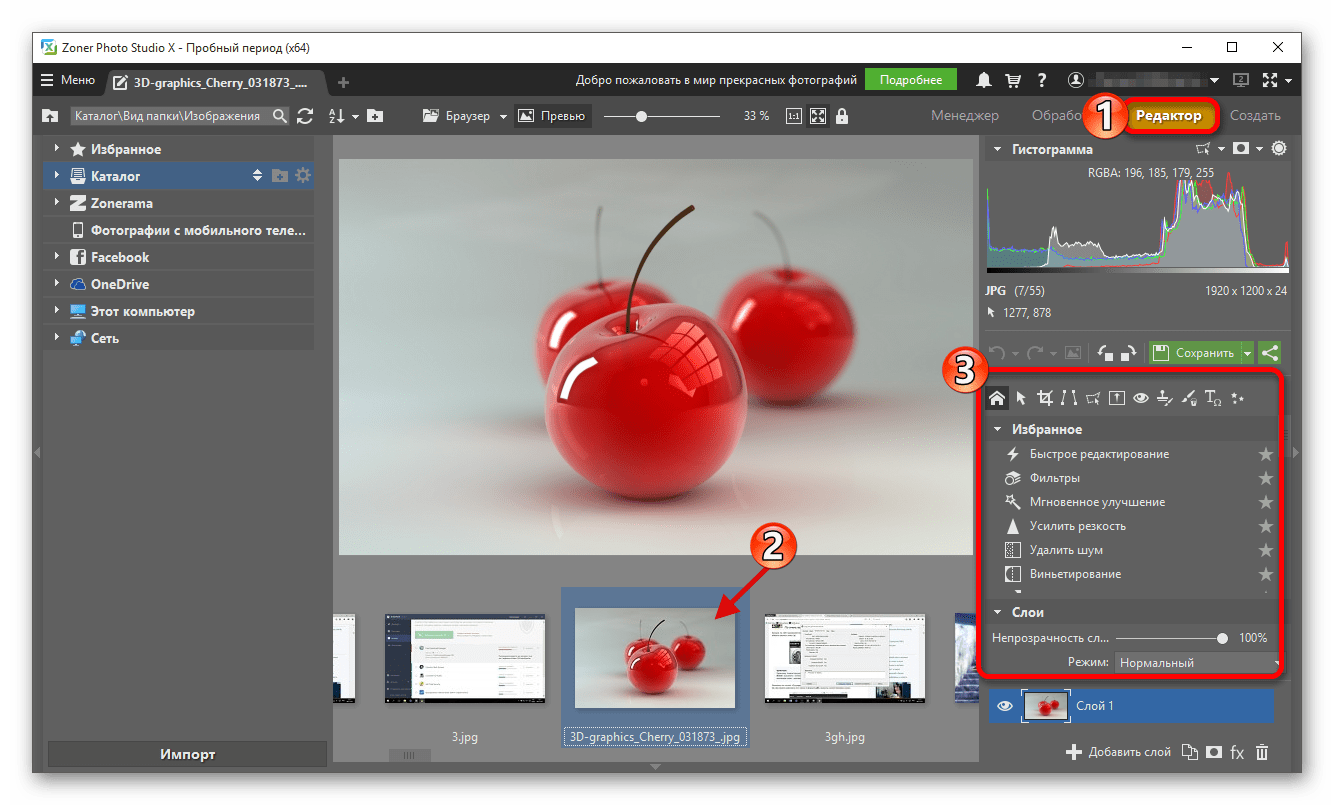Select the effects stars tool

[1238, 398]
